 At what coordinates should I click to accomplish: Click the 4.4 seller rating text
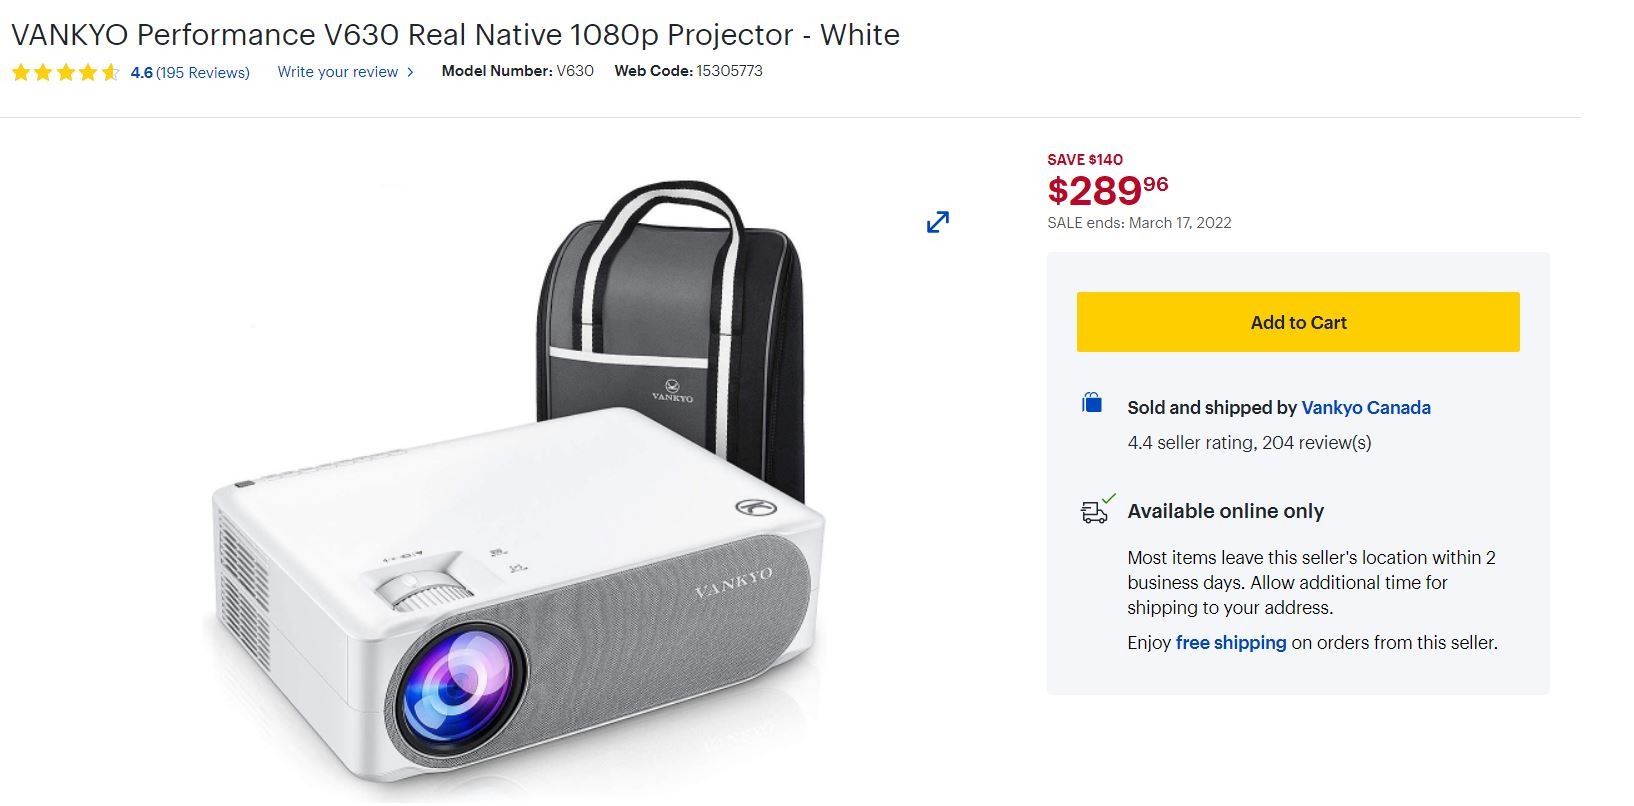pyautogui.click(x=1248, y=442)
